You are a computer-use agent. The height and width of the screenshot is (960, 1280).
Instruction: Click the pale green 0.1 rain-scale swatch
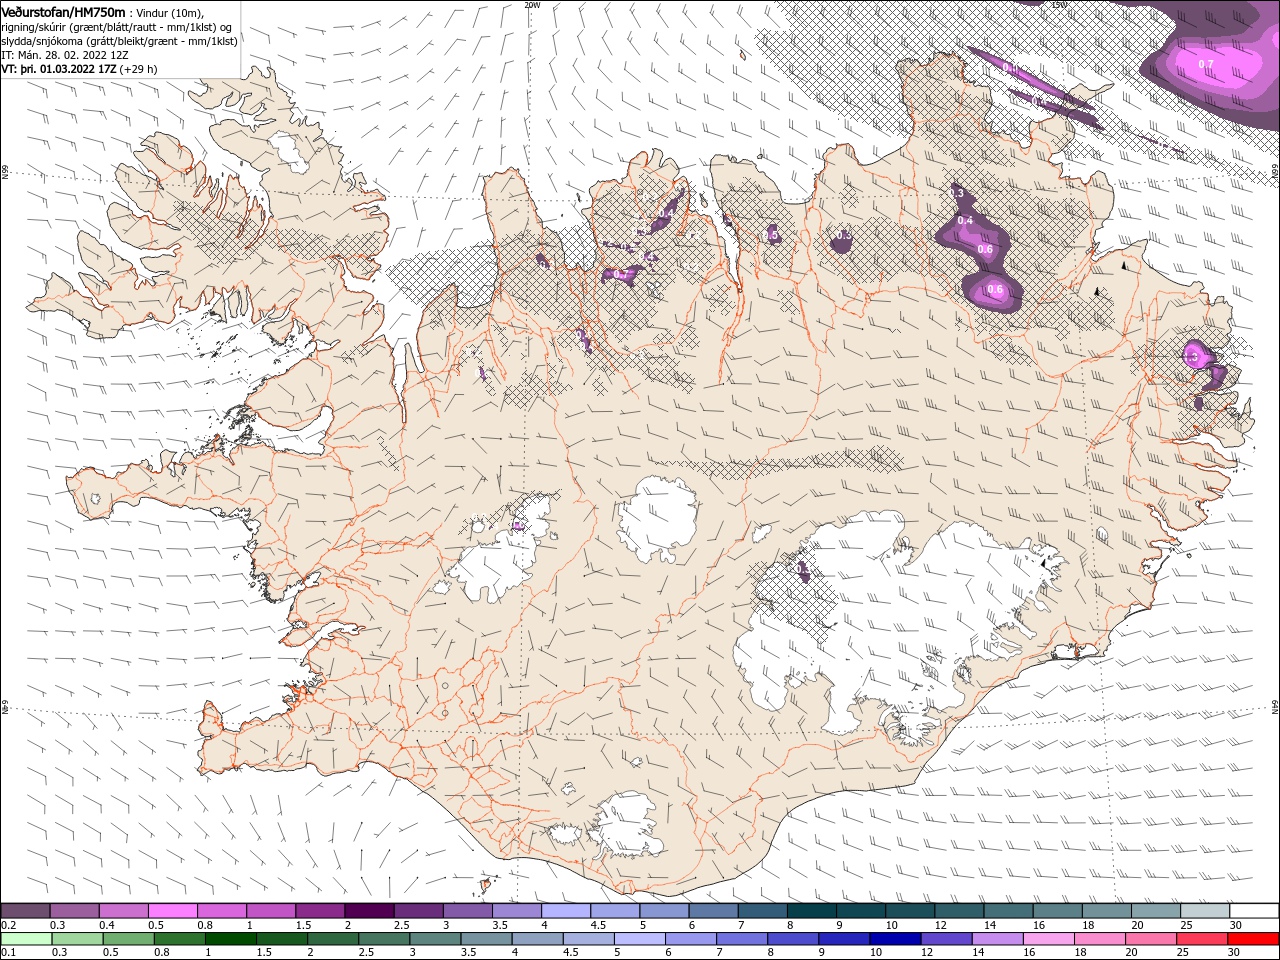point(27,939)
